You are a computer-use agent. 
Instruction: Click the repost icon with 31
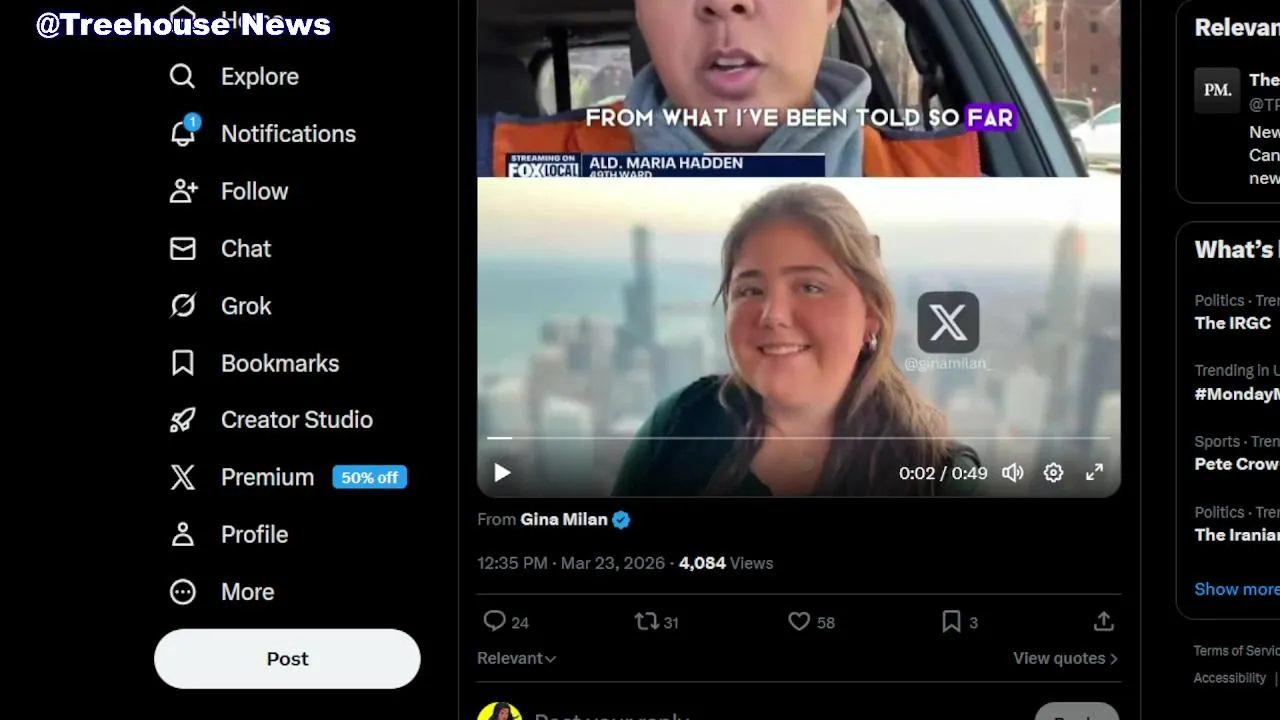click(x=647, y=622)
